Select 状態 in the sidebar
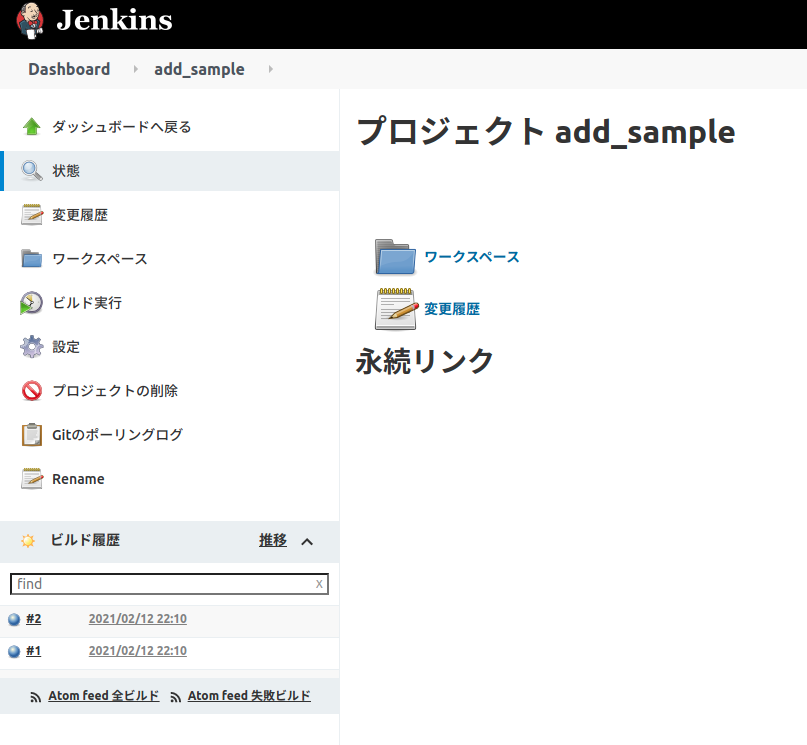This screenshot has width=807, height=745. tap(66, 171)
